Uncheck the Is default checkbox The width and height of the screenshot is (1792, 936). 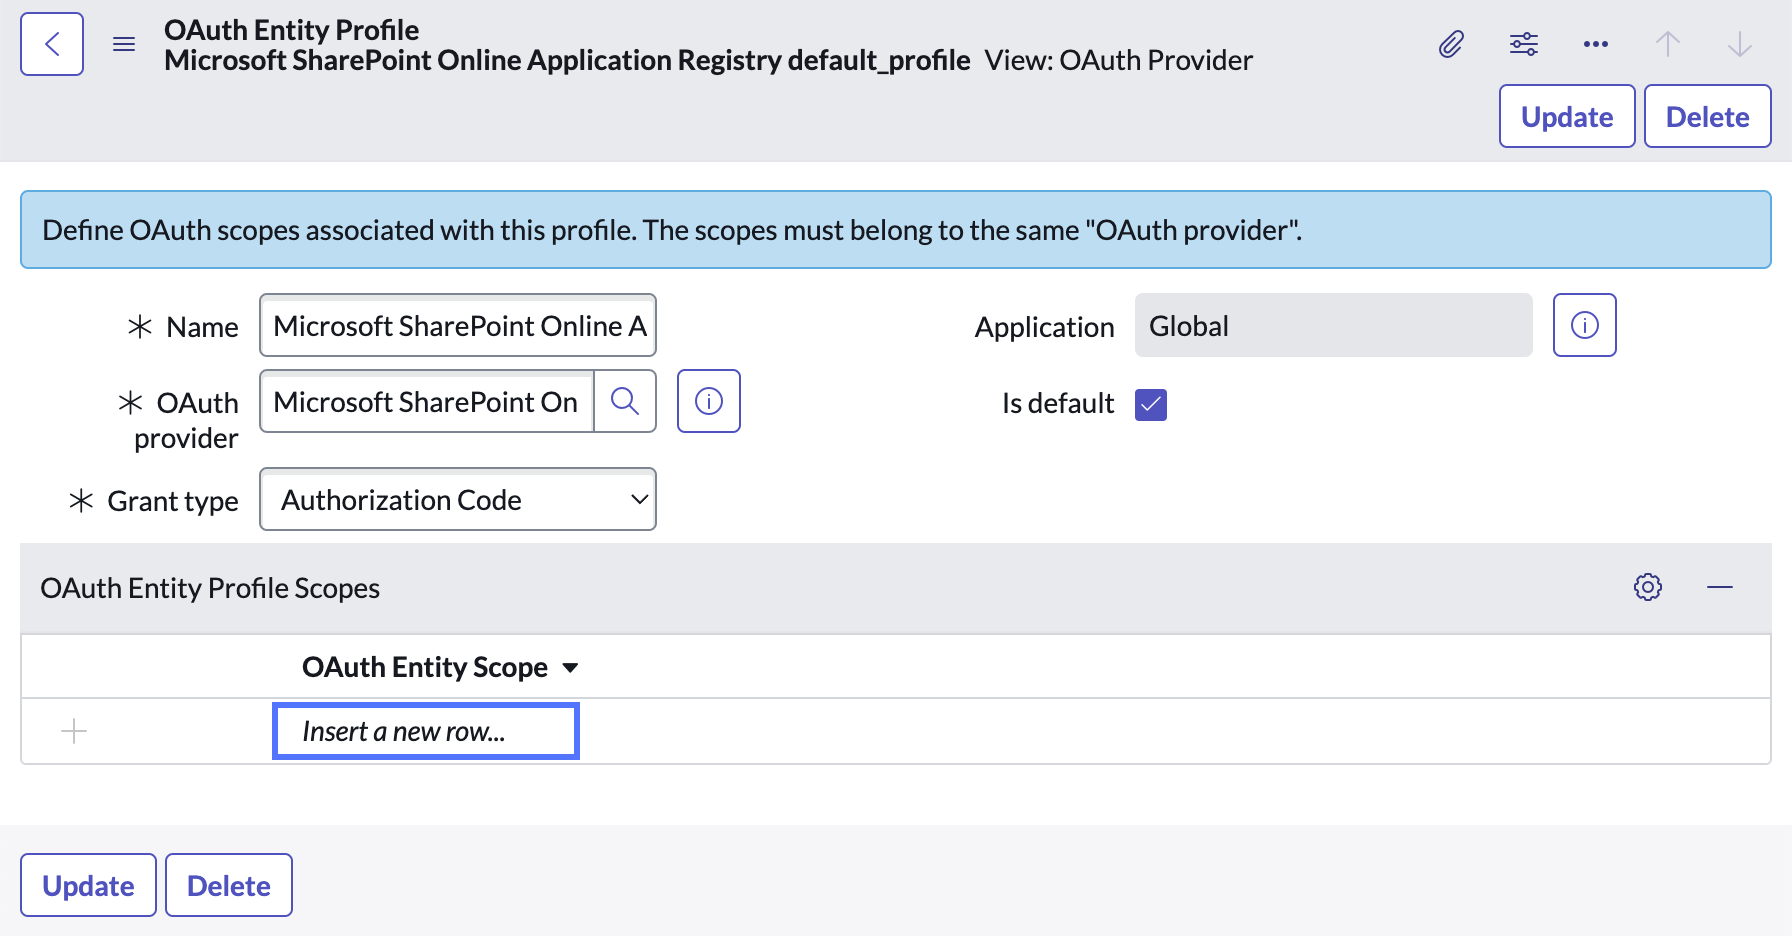[x=1151, y=405]
